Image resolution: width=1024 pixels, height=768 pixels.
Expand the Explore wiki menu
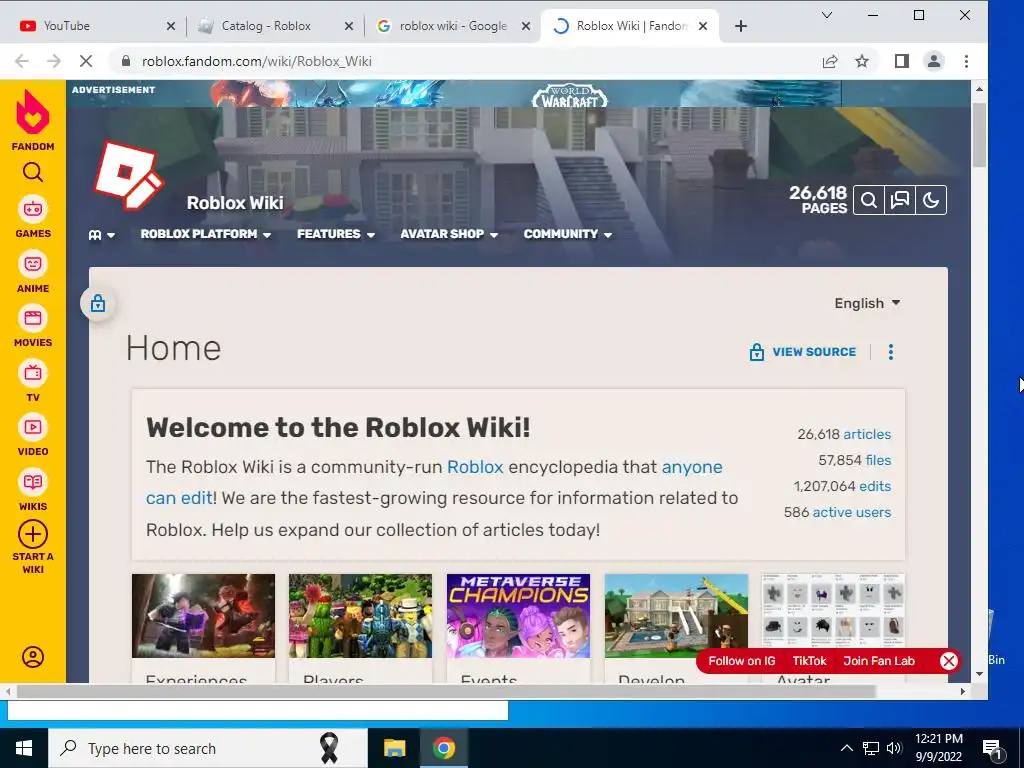pos(102,235)
